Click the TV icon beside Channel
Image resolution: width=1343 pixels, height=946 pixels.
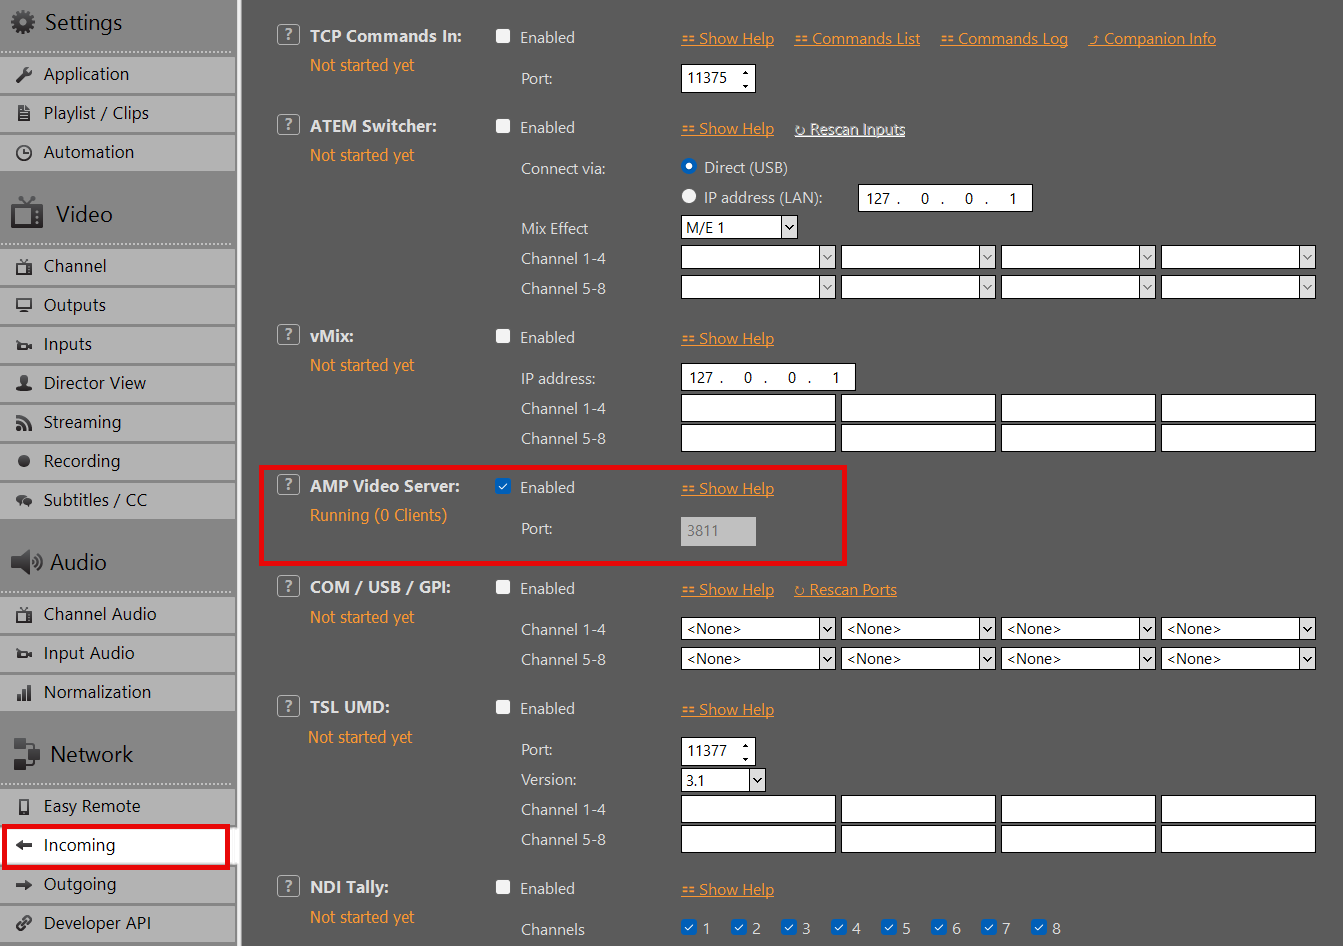(24, 266)
